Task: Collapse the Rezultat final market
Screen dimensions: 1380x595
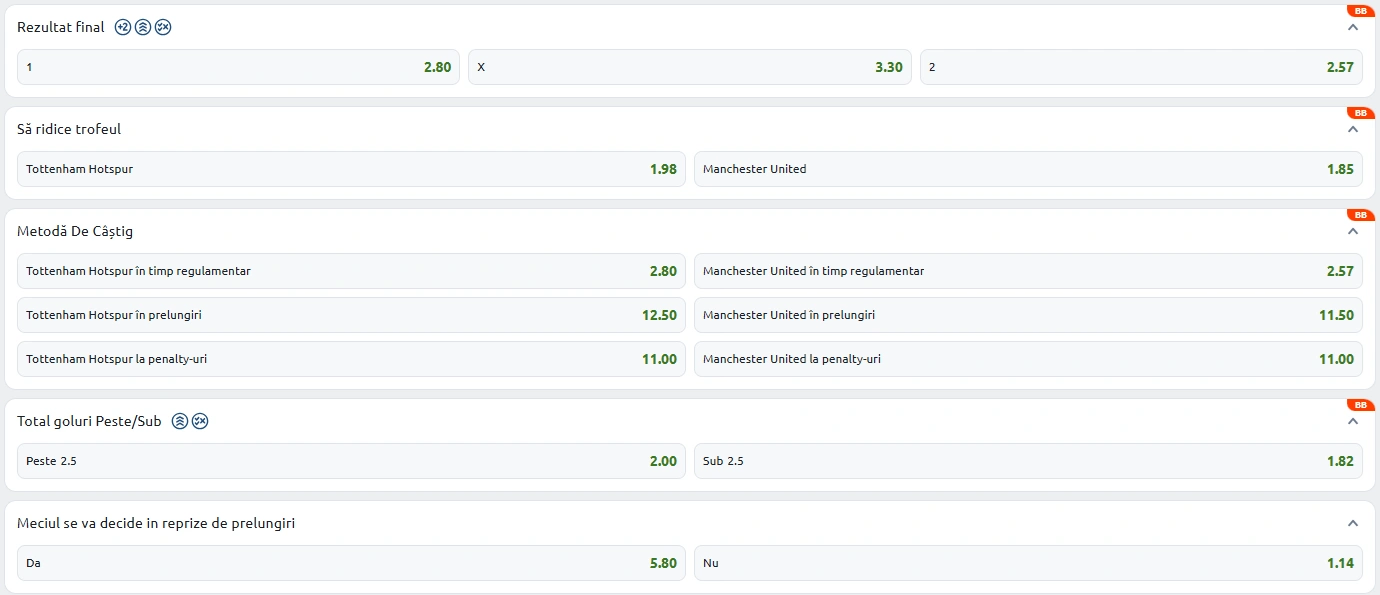Action: [x=1353, y=27]
